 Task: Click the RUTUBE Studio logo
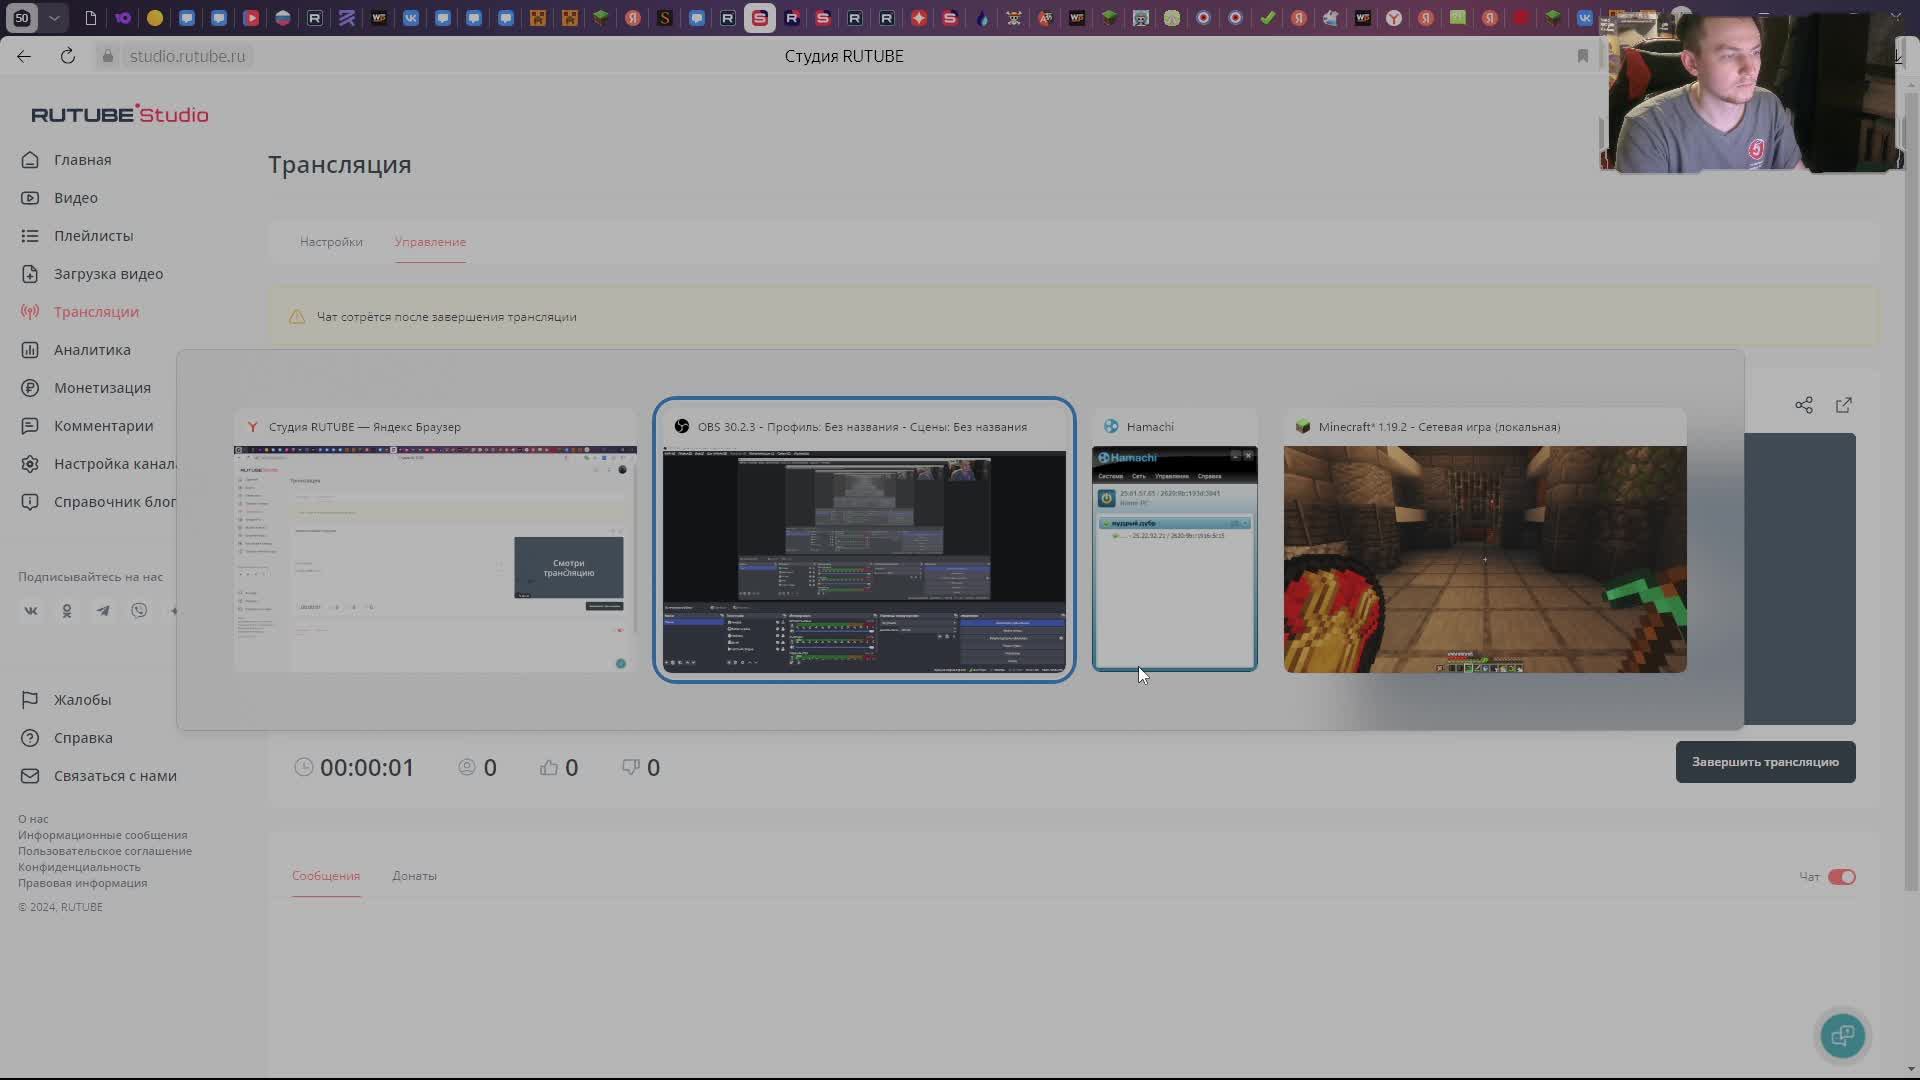(120, 114)
